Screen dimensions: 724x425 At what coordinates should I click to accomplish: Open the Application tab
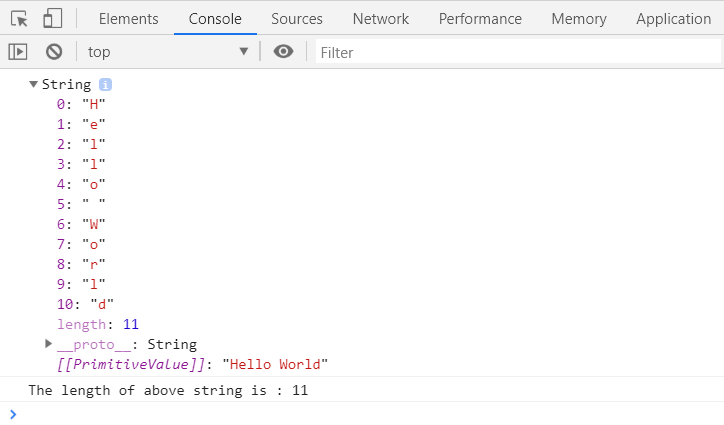(673, 19)
